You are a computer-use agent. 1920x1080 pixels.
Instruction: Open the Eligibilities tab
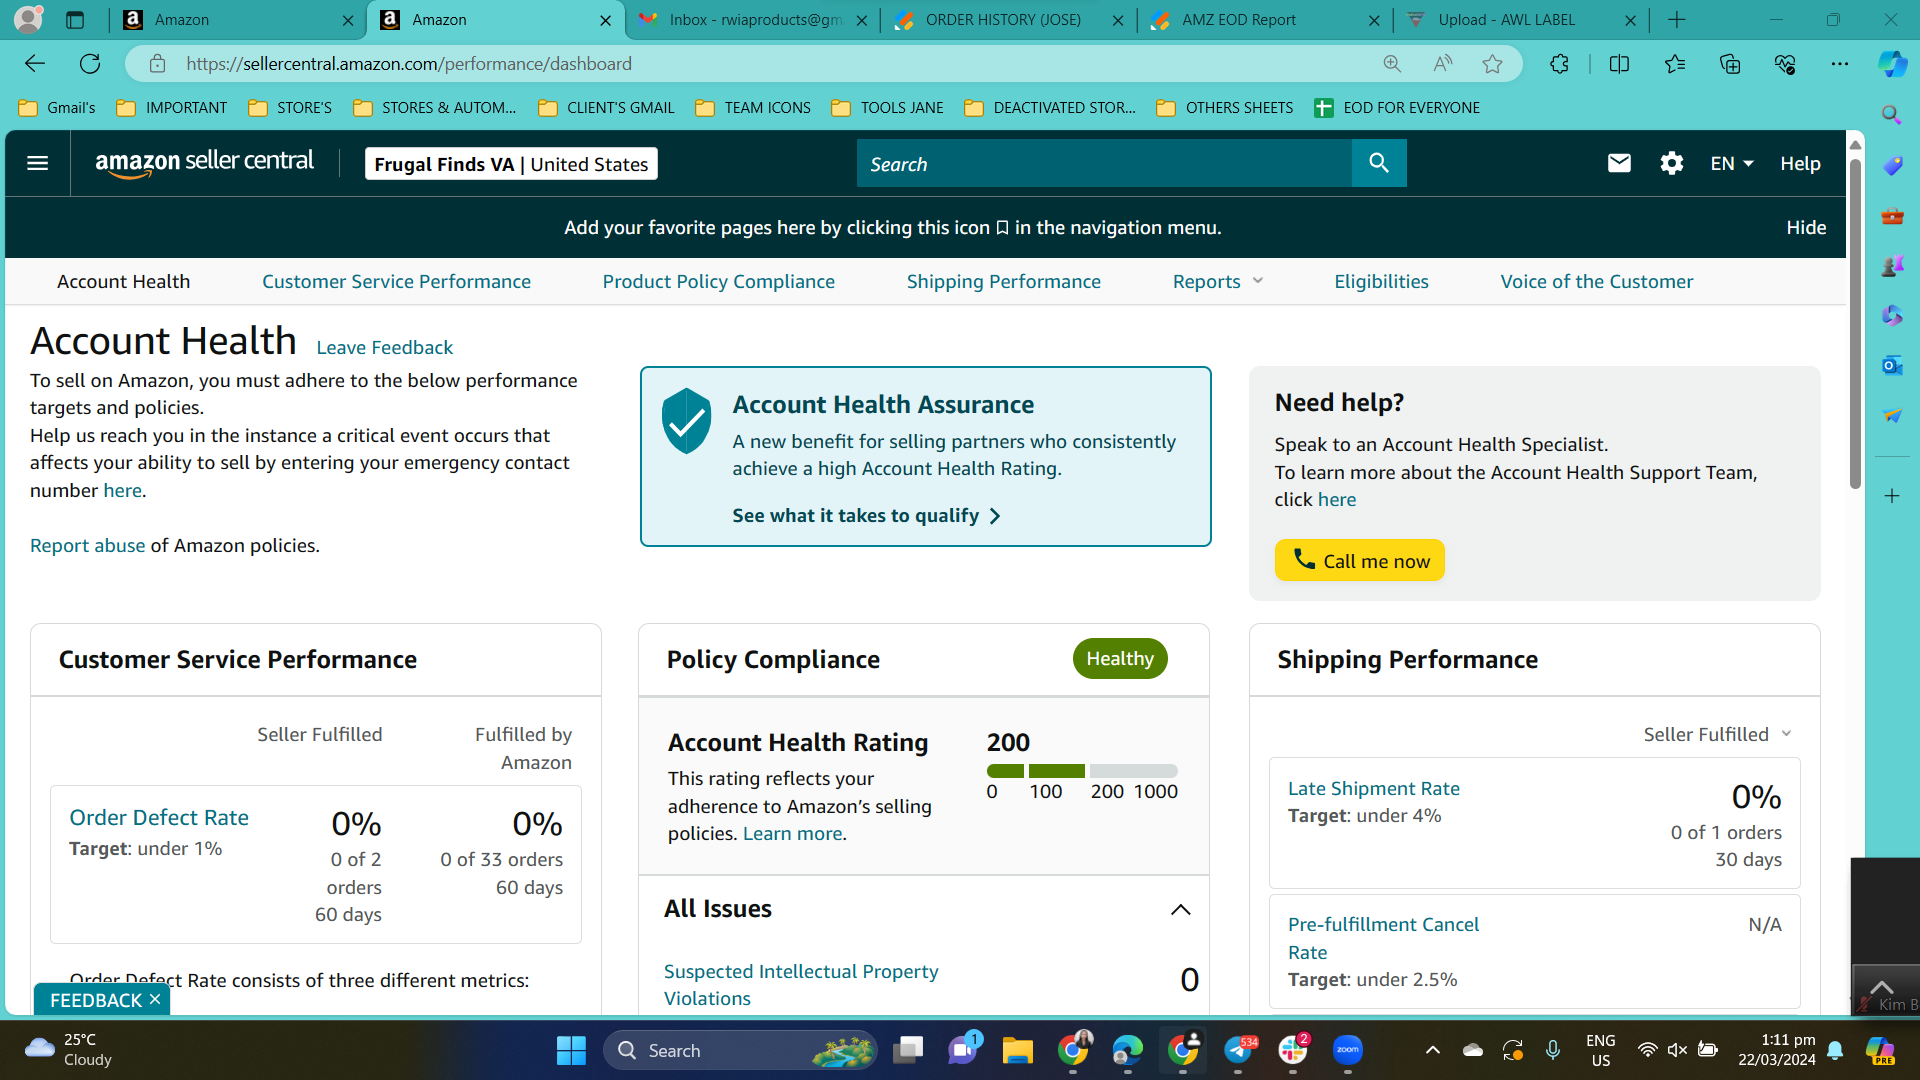point(1381,281)
